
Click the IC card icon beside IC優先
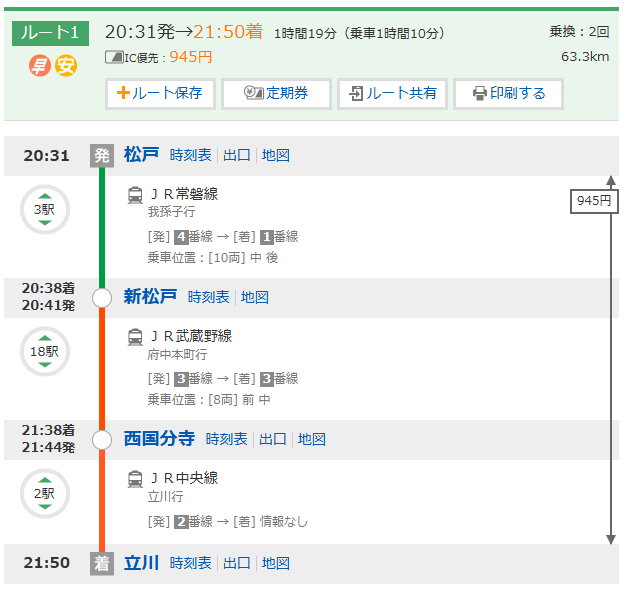click(114, 57)
